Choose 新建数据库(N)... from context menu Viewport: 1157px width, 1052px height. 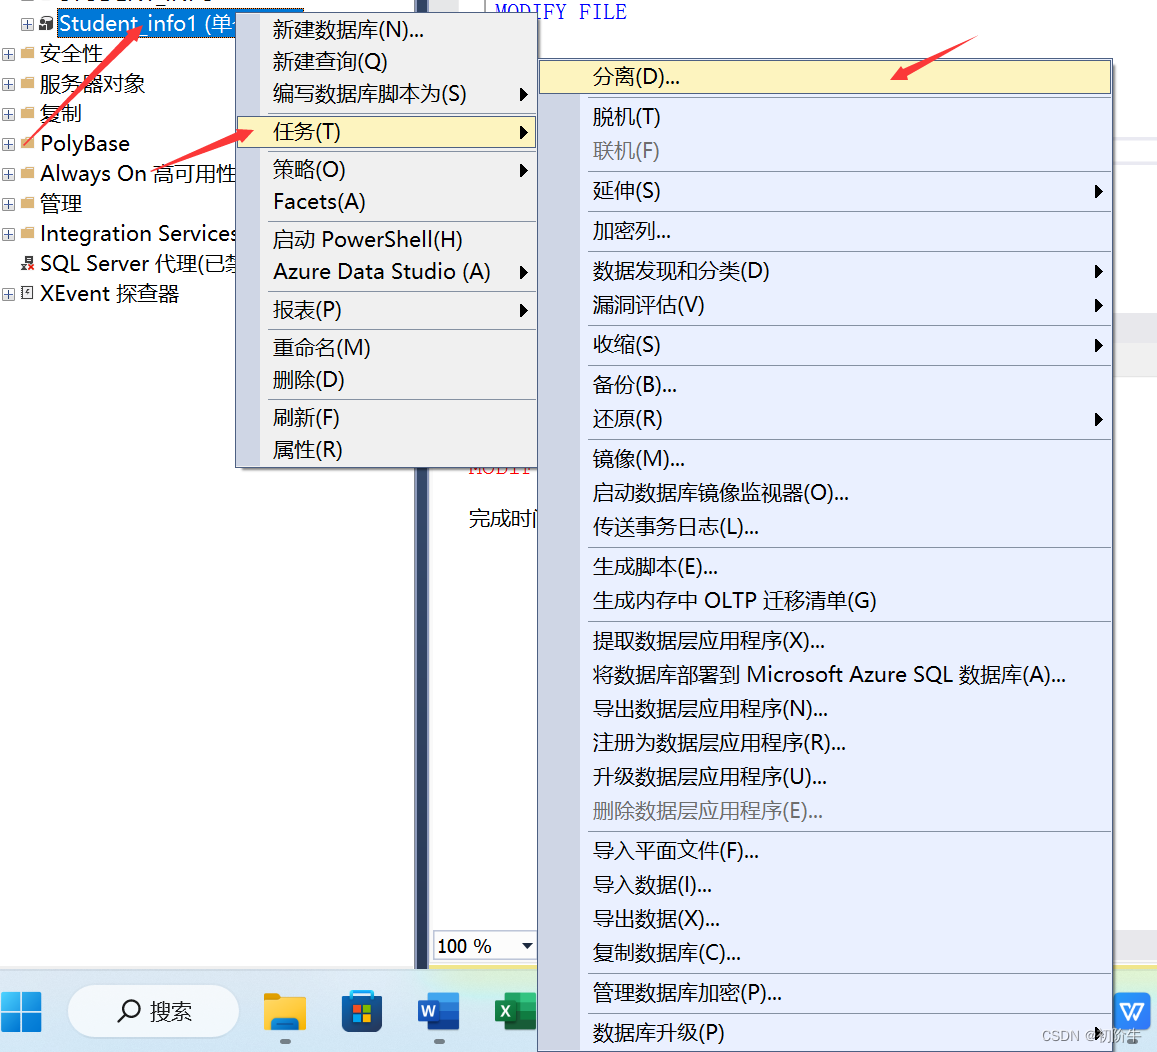point(387,30)
